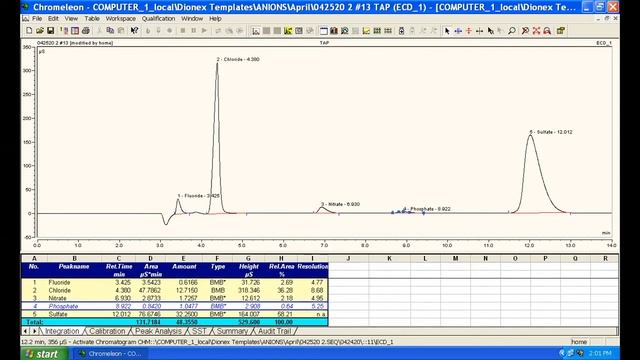Switch to the Peak Analysis tab
Image resolution: width=640 pixels, height=360 pixels.
point(158,331)
